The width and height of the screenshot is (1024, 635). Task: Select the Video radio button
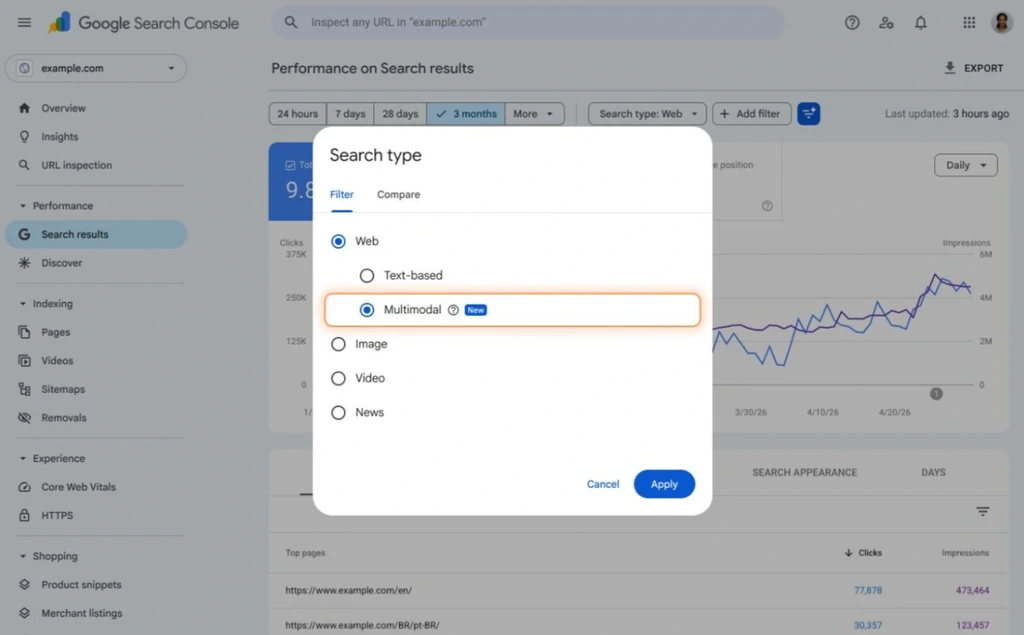pyautogui.click(x=338, y=378)
